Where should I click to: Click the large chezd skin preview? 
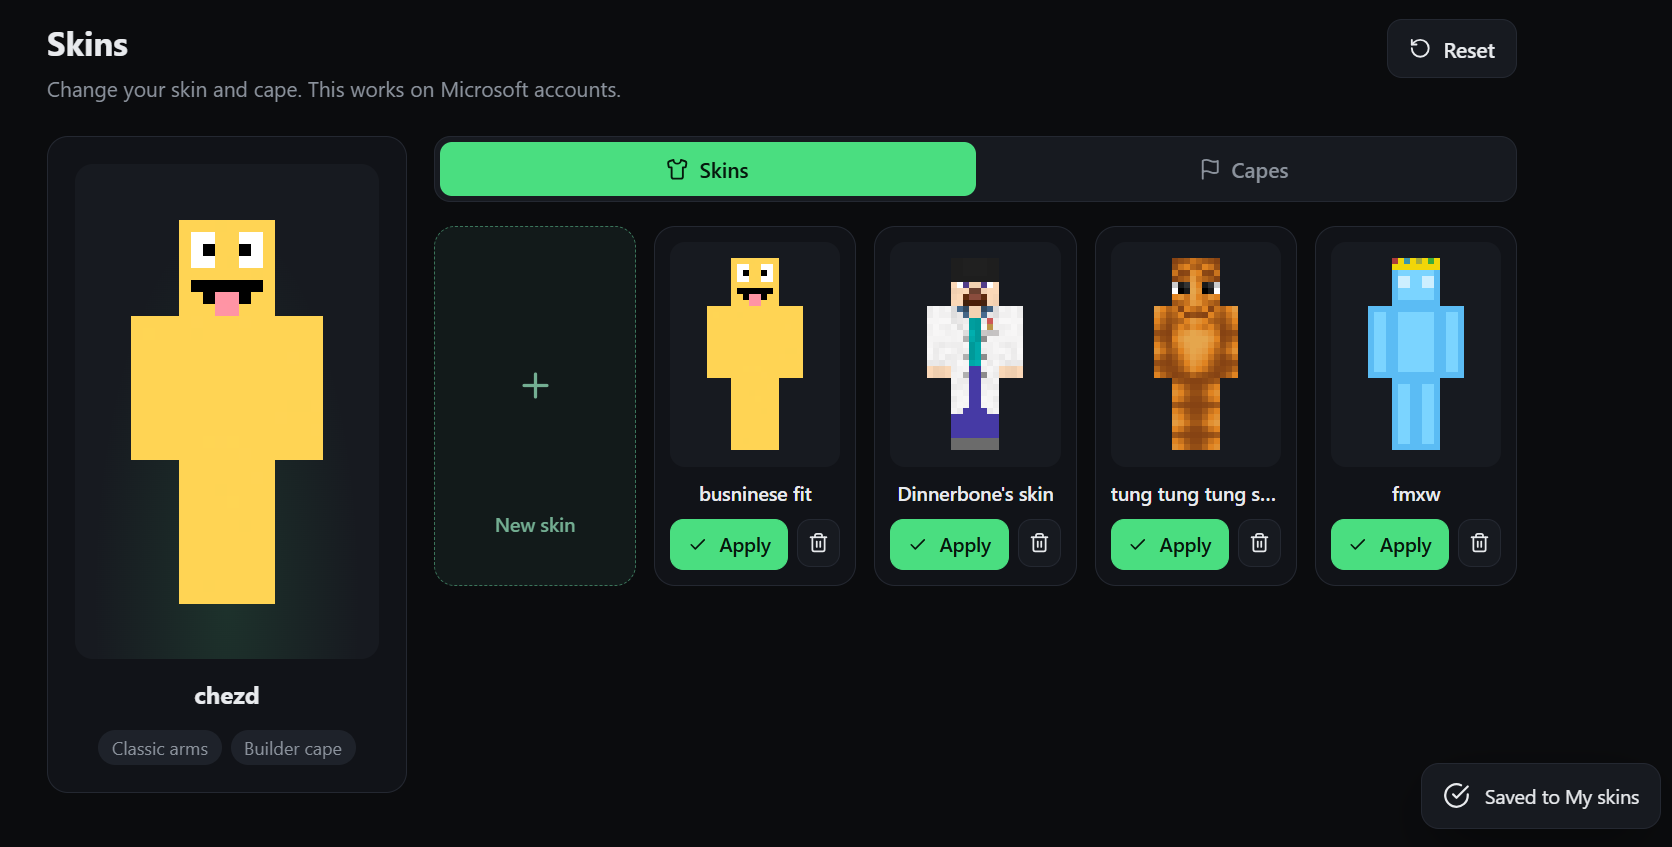[227, 411]
